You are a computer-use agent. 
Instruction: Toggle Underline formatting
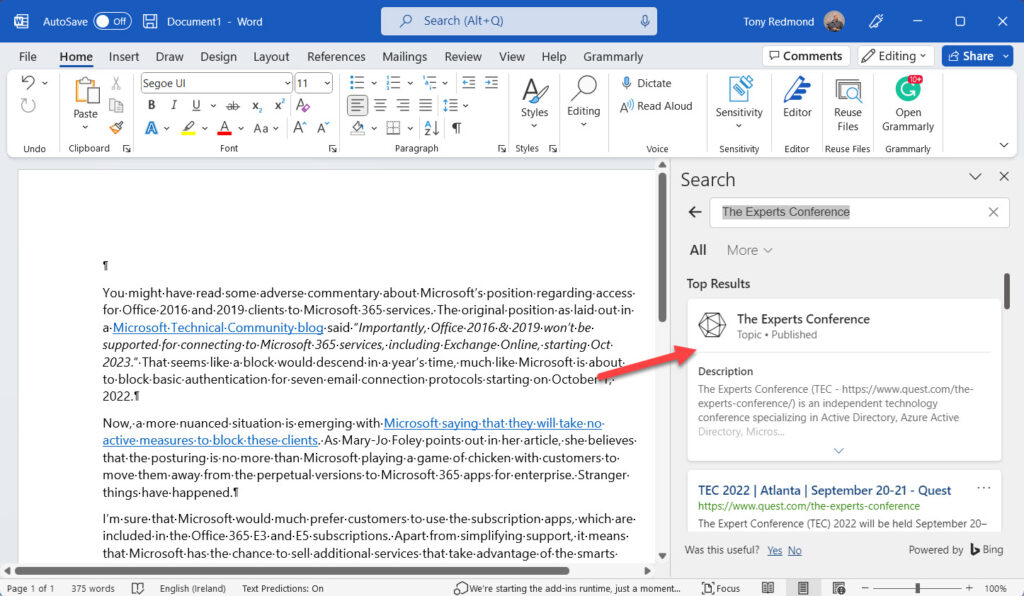196,105
